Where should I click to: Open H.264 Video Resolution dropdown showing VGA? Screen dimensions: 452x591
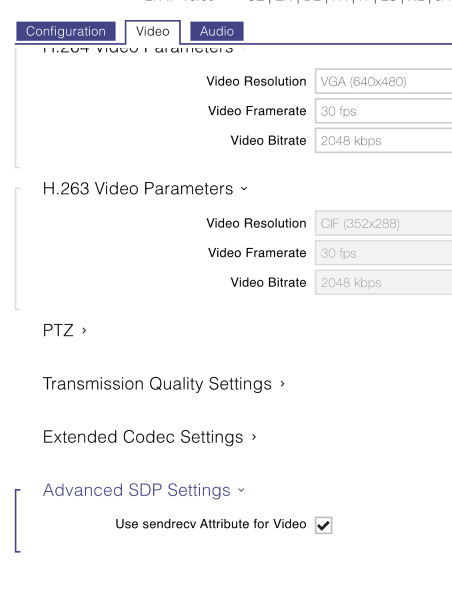(383, 81)
